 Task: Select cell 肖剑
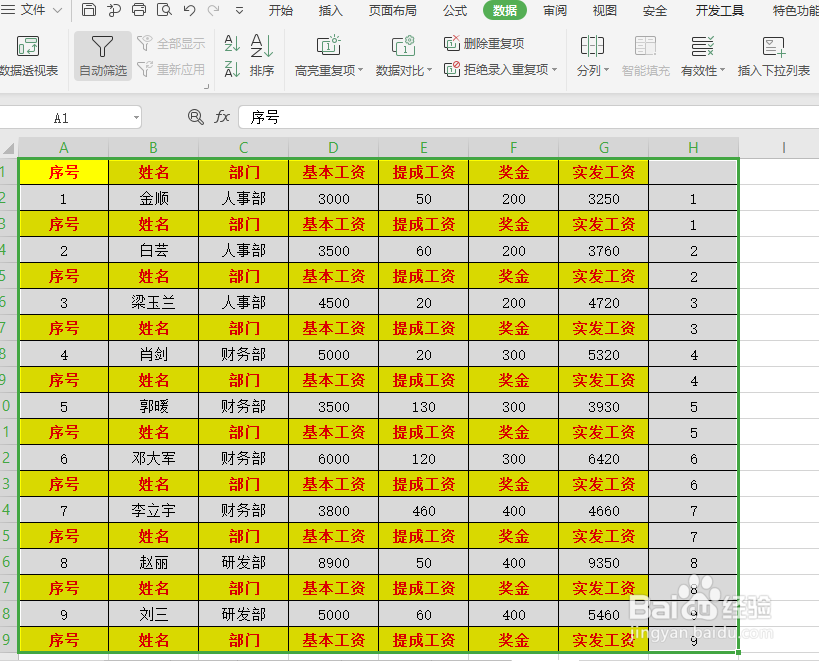coord(154,355)
